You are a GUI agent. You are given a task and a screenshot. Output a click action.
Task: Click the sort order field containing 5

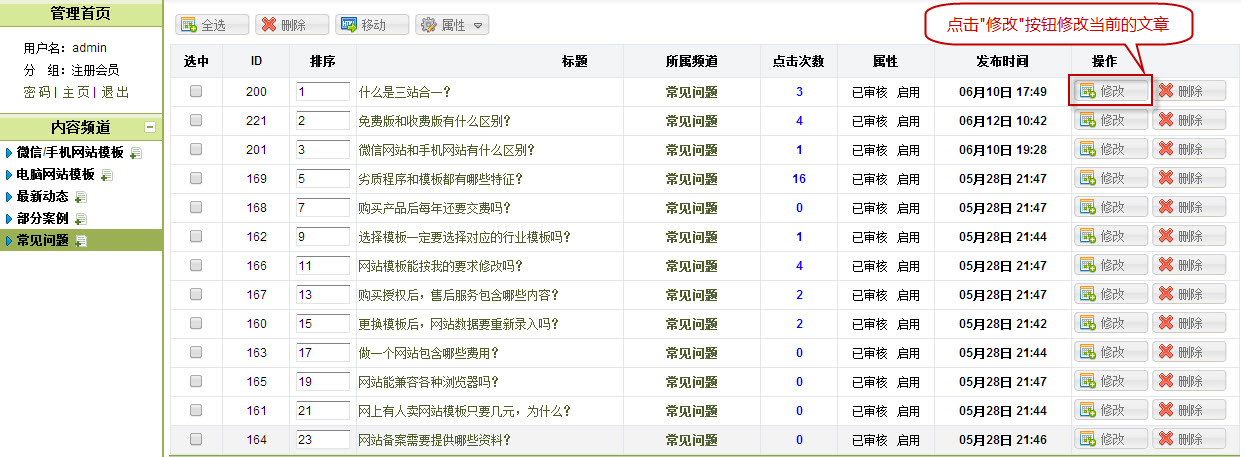tap(323, 178)
